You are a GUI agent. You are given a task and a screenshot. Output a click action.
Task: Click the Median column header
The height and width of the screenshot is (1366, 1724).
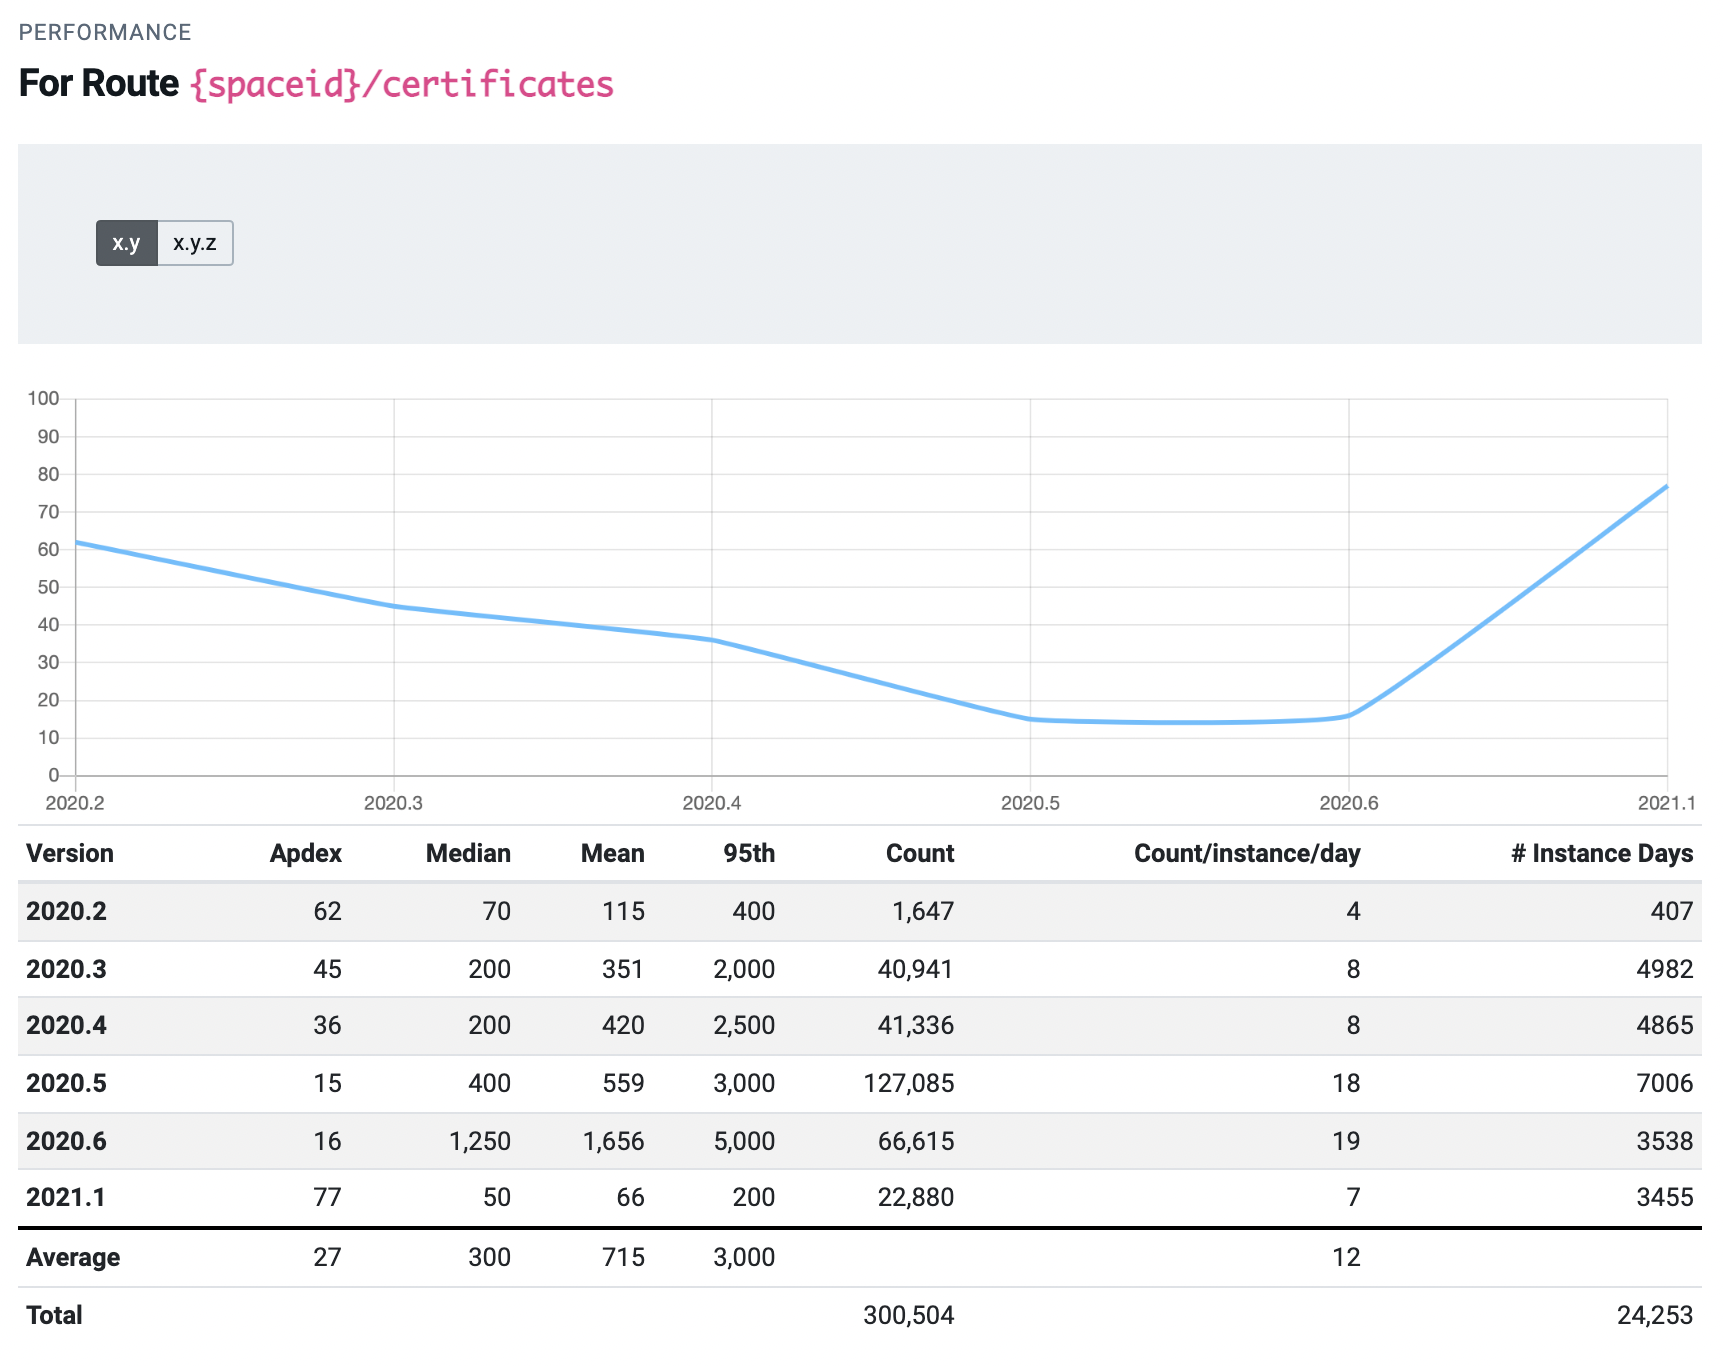pos(468,853)
